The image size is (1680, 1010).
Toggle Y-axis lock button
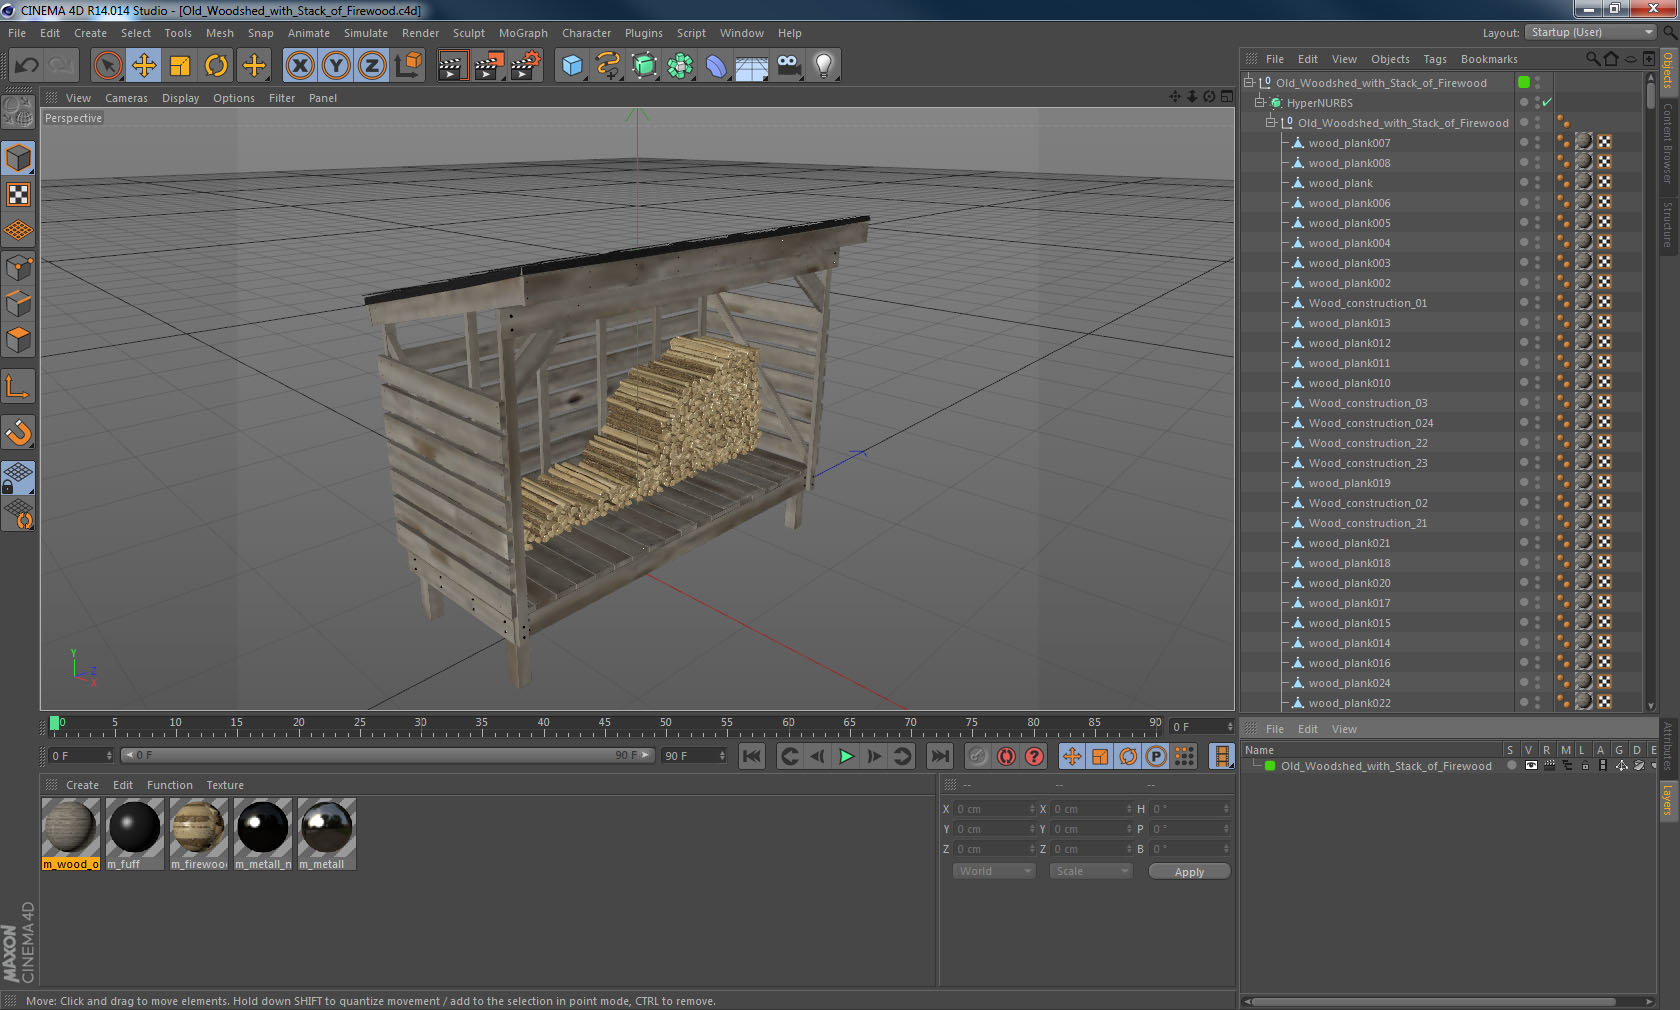coord(336,66)
